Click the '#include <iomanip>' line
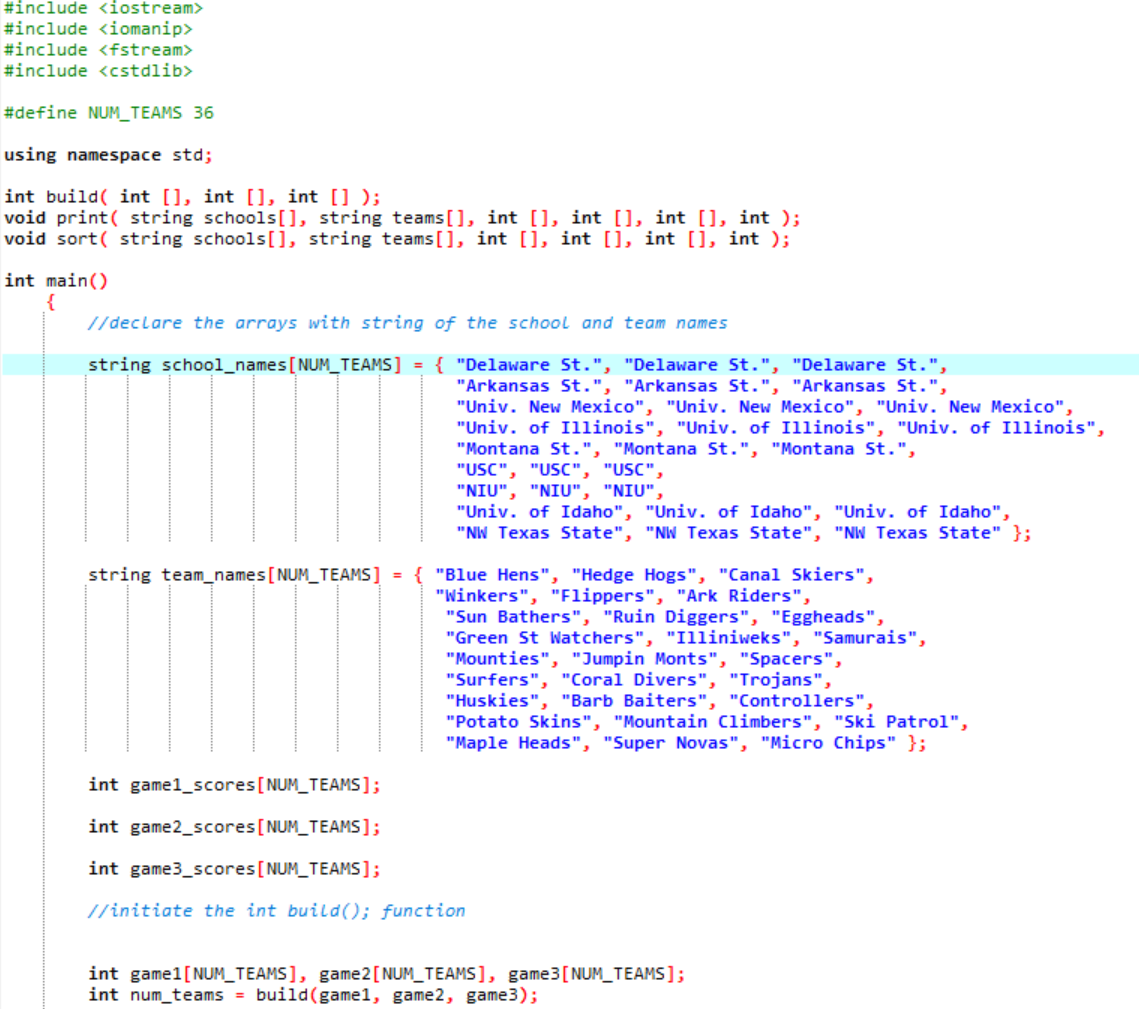1139x1009 pixels. point(98,29)
